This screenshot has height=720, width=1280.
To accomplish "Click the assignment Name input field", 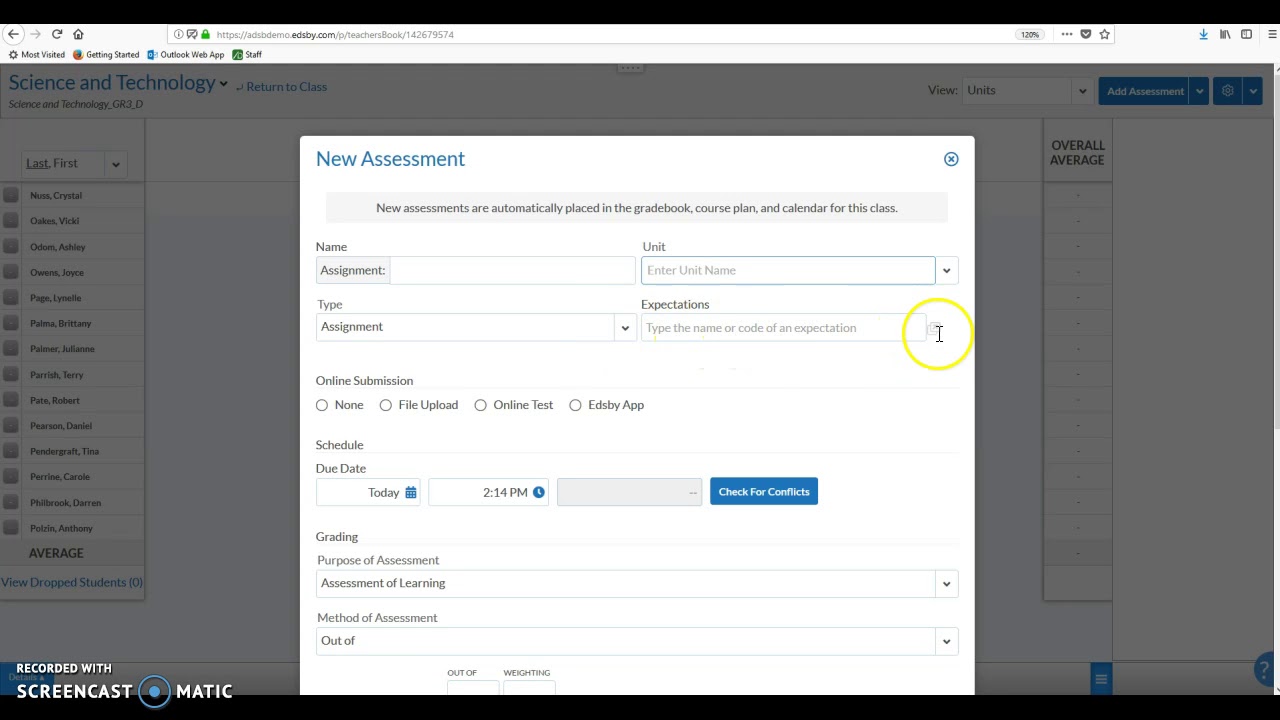I will 512,270.
